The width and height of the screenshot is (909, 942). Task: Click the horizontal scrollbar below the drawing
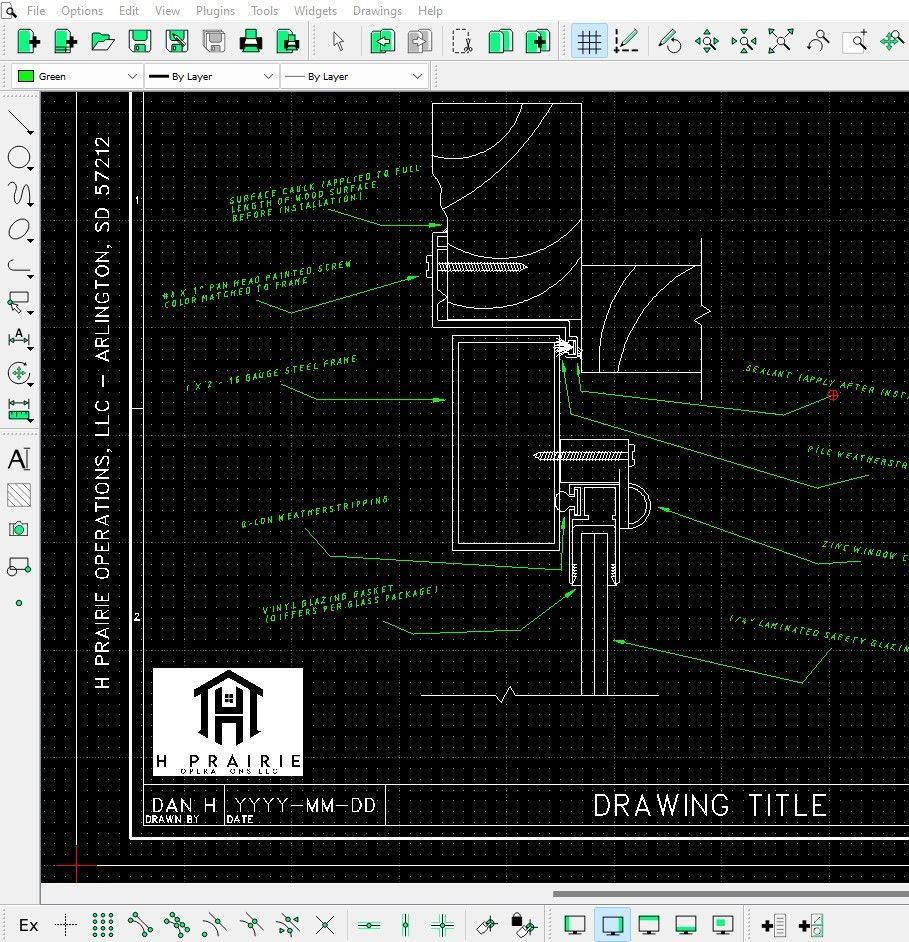pyautogui.click(x=730, y=894)
